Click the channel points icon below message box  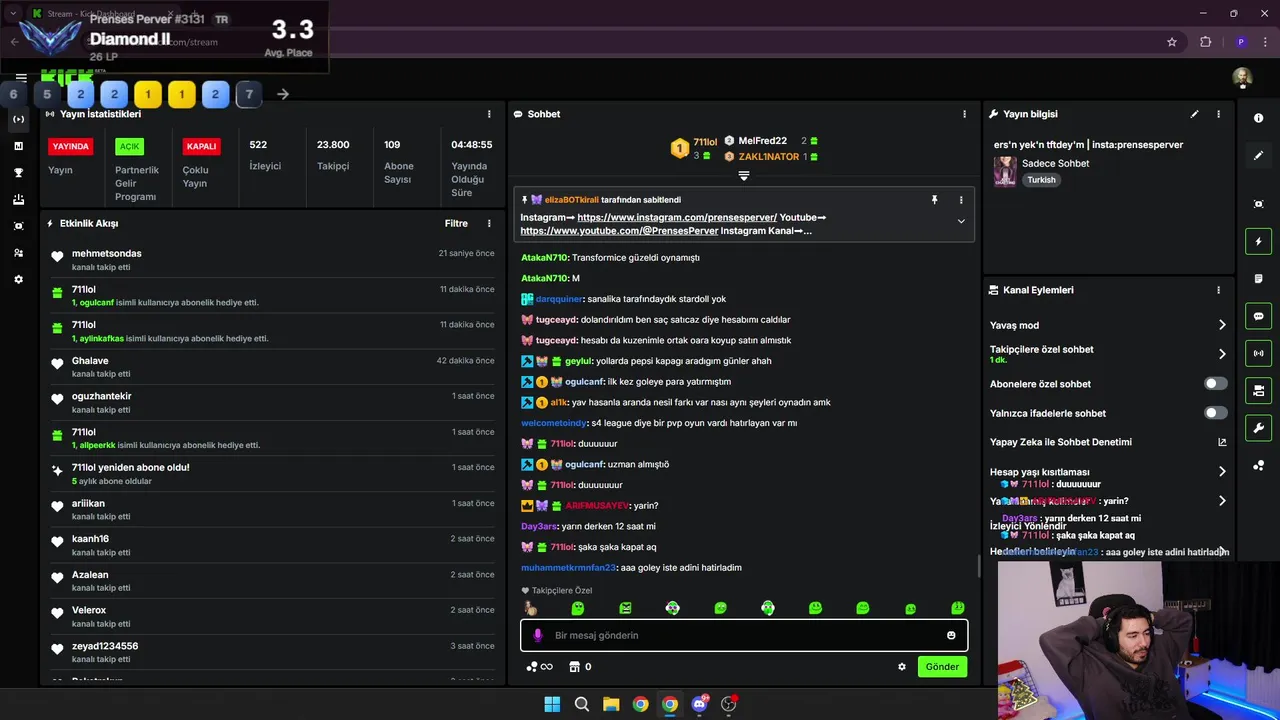click(x=532, y=667)
